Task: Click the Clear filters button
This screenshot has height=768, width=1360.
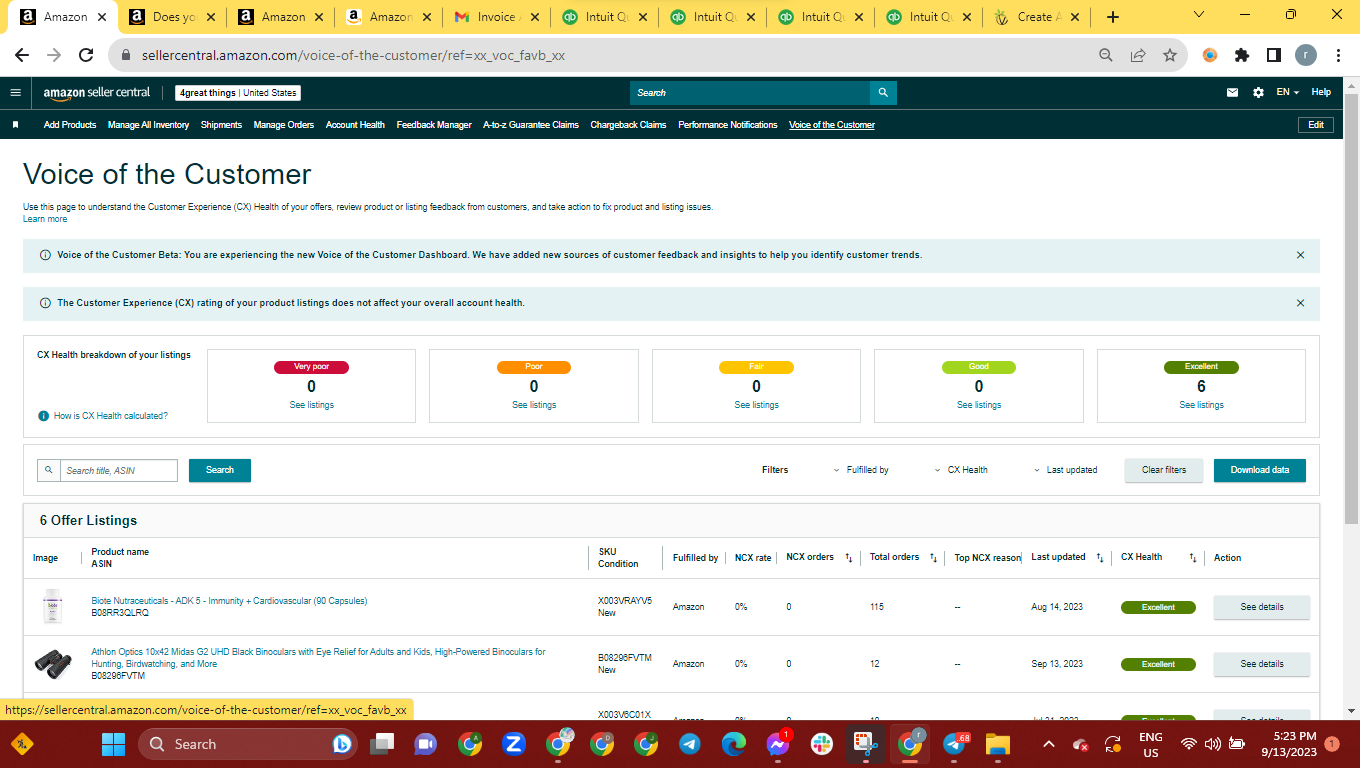Action: pos(1164,470)
